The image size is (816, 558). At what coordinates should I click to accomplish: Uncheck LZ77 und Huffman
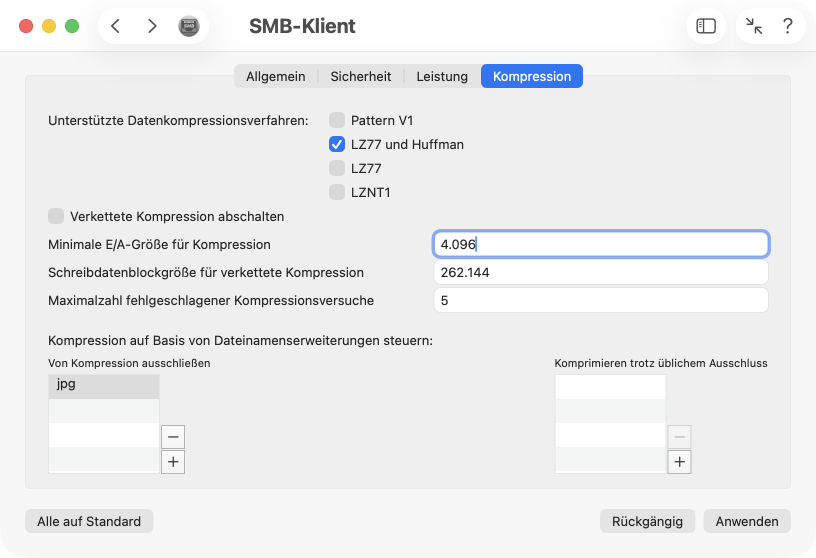coord(337,144)
